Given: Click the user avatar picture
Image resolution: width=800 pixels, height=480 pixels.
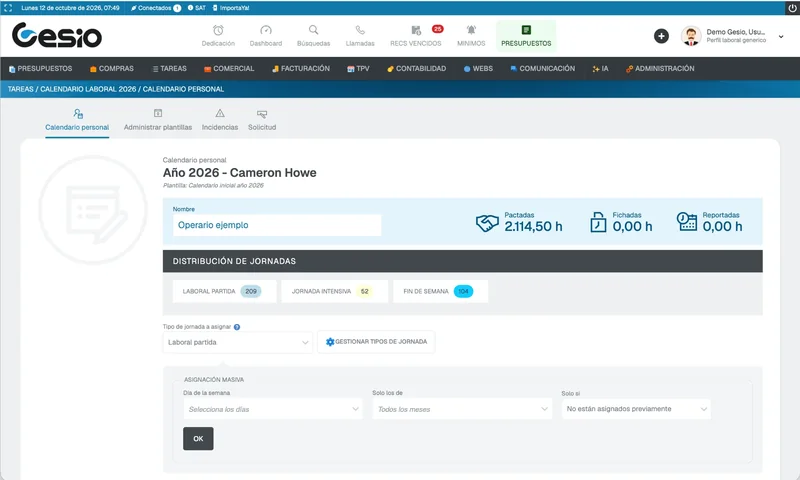Looking at the screenshot, I should click(691, 36).
